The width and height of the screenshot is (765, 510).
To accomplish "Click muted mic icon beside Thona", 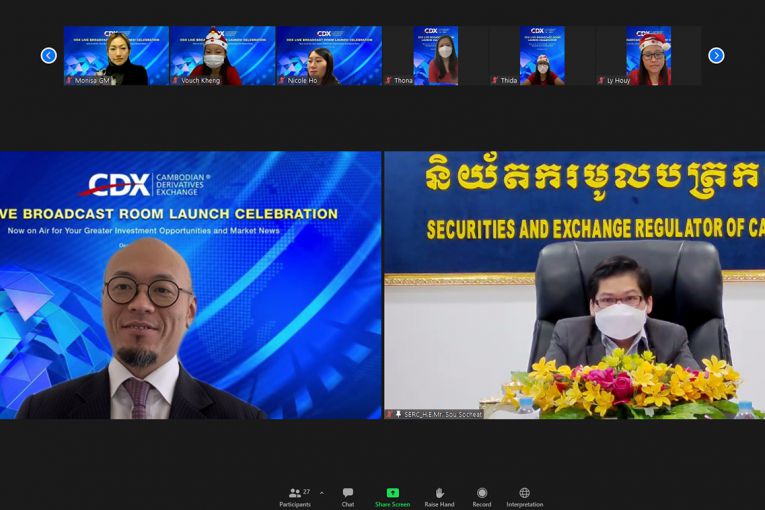I will pos(388,81).
